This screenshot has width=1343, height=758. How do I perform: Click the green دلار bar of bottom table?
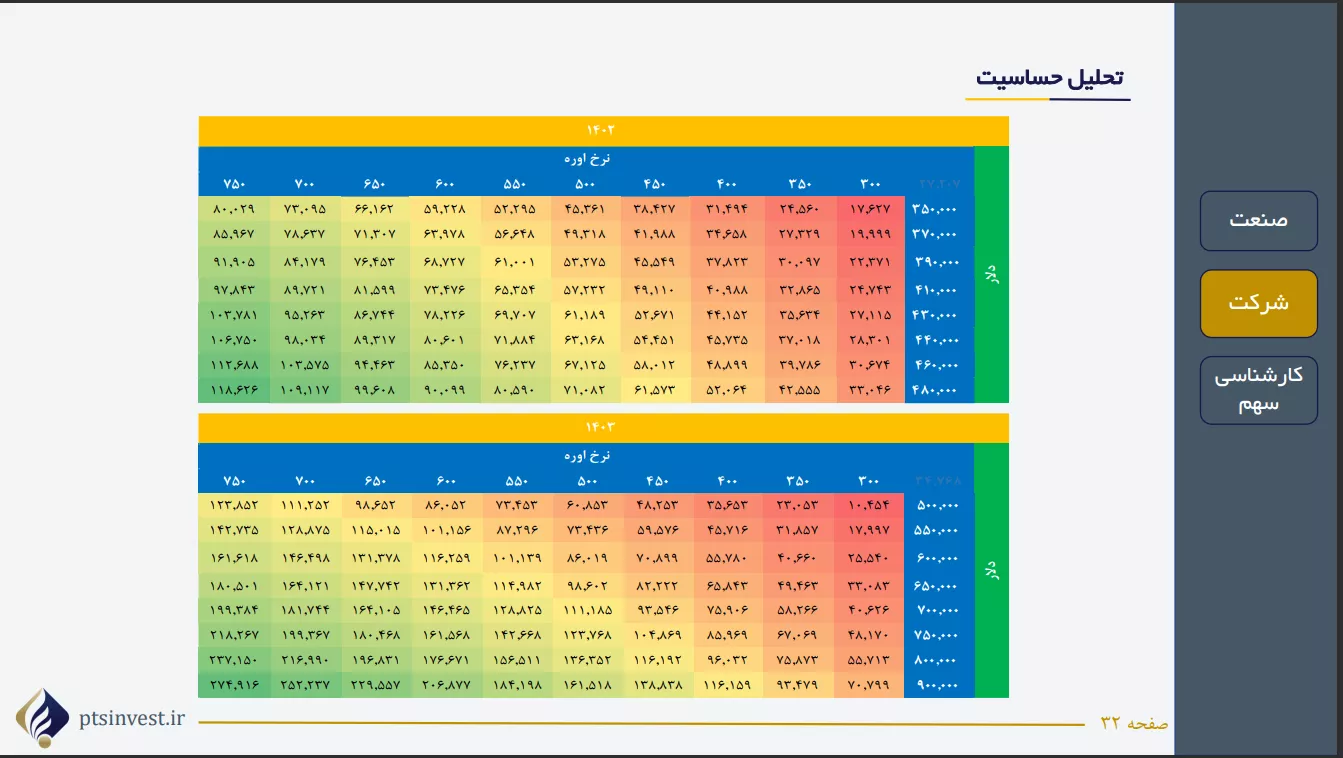[991, 570]
